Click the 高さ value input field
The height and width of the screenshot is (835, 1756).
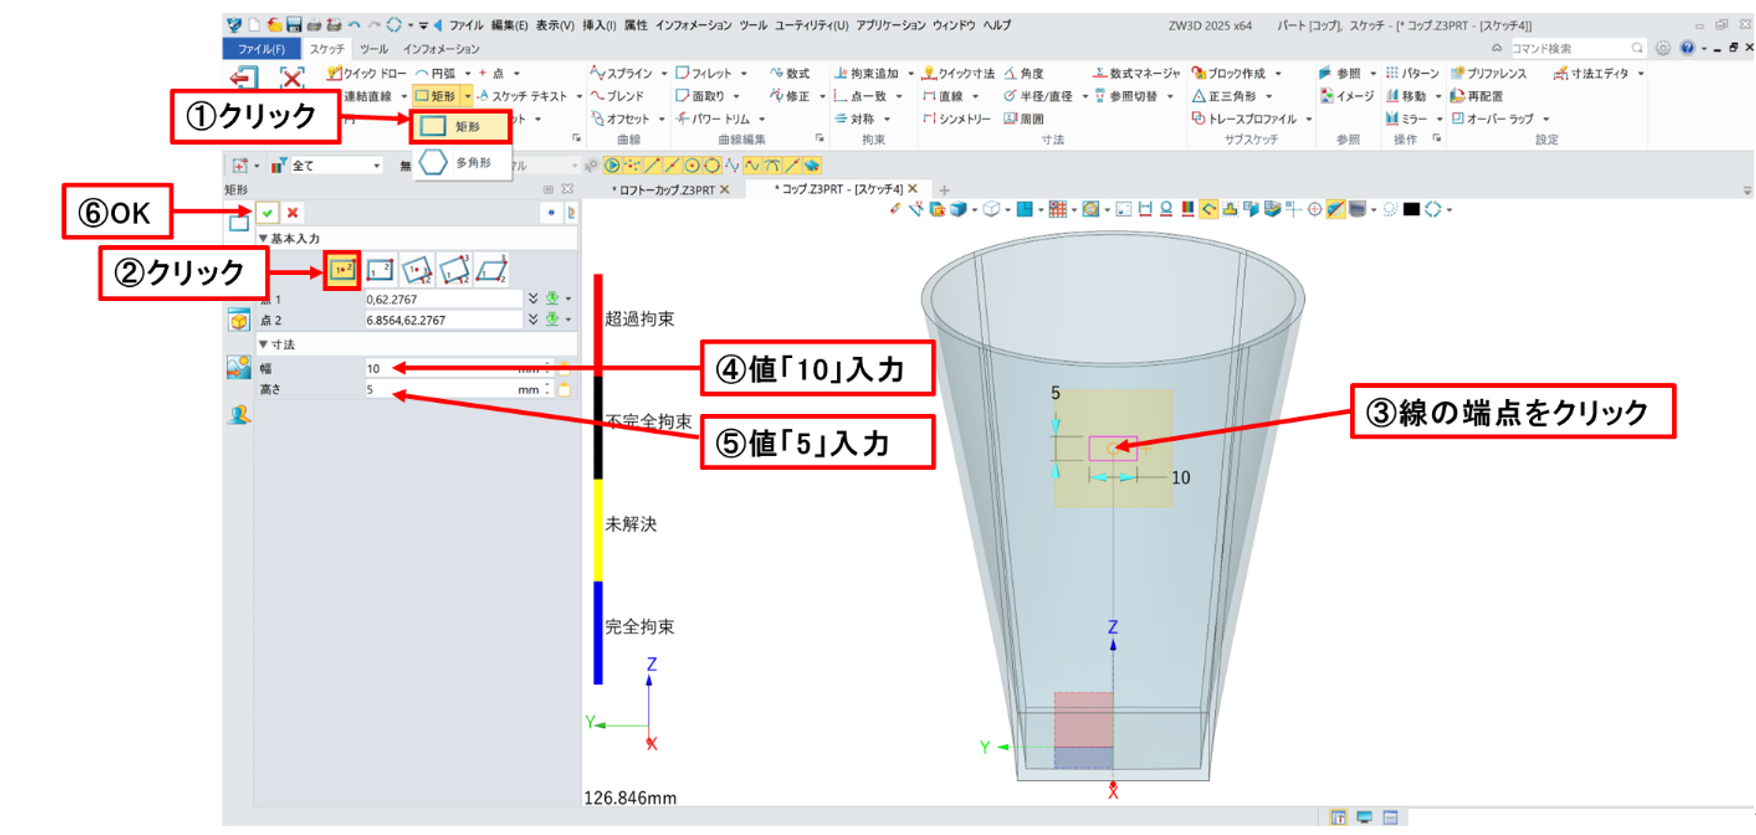(x=457, y=390)
